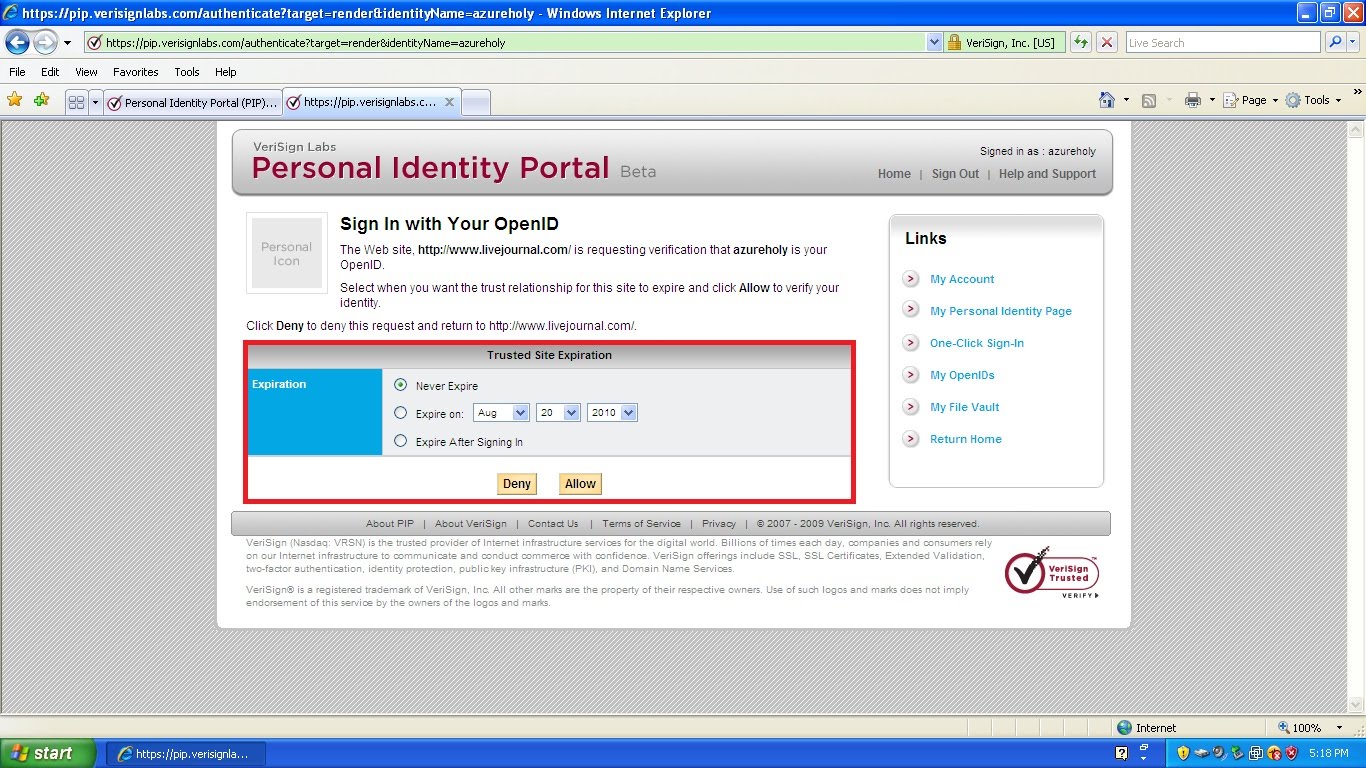Expand the address bar history dropdown
Image resolution: width=1366 pixels, height=768 pixels.
935,43
